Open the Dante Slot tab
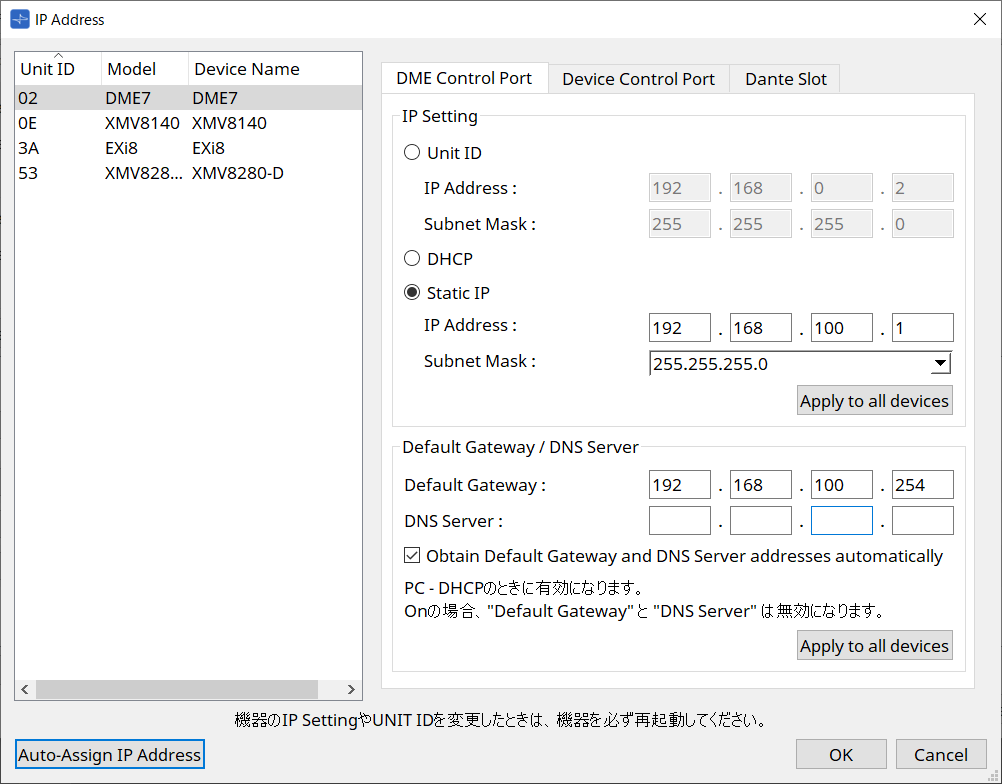 [x=784, y=78]
